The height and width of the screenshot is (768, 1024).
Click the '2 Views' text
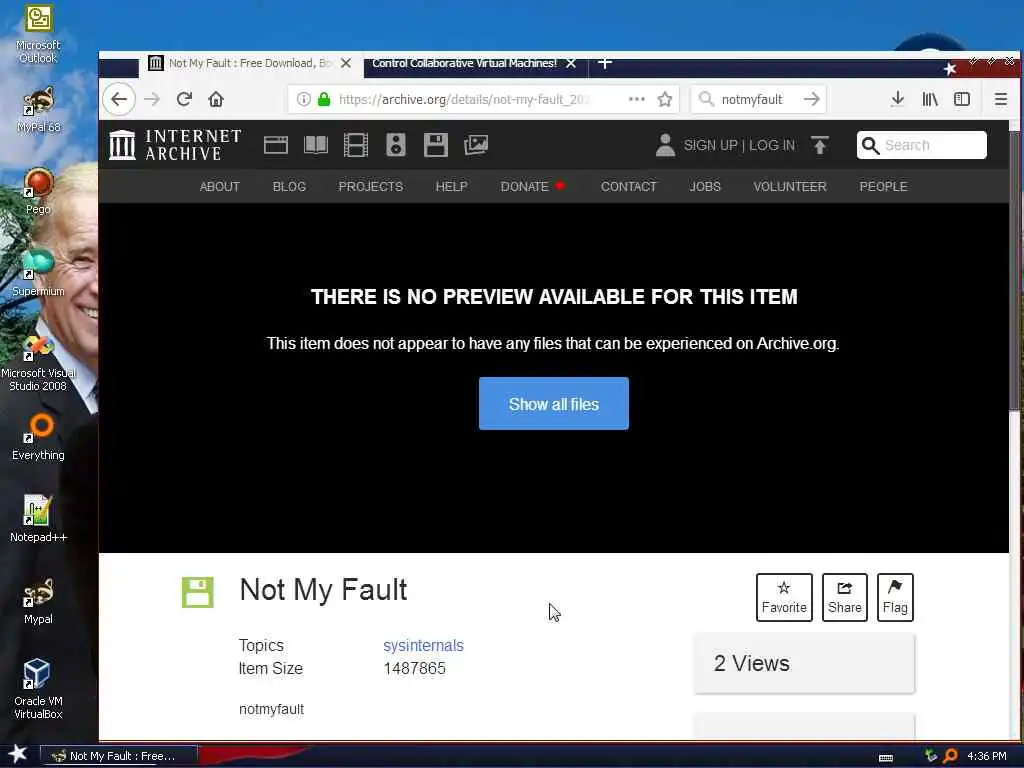751,663
